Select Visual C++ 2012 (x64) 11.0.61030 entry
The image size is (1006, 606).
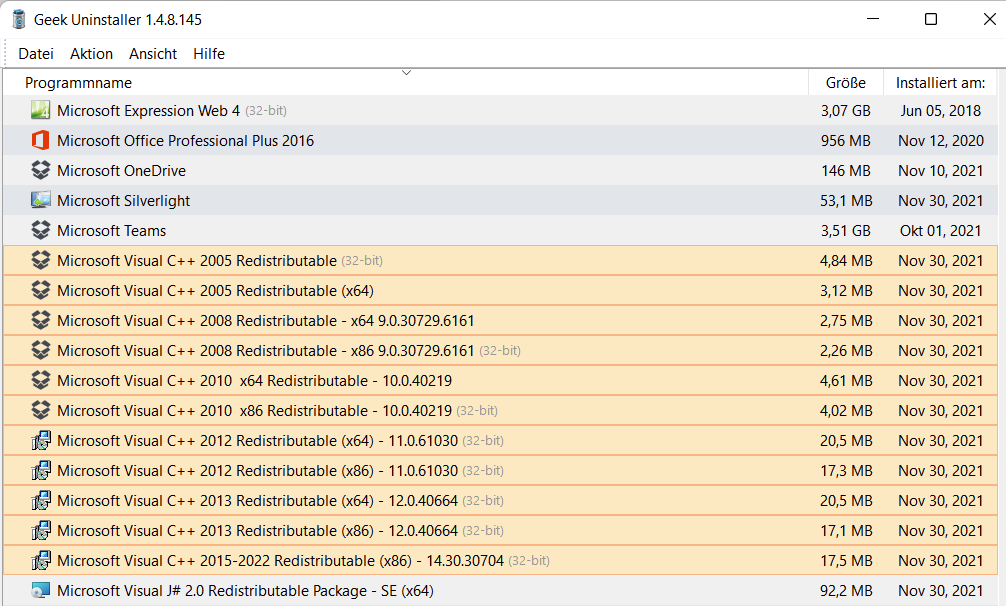tap(500, 441)
